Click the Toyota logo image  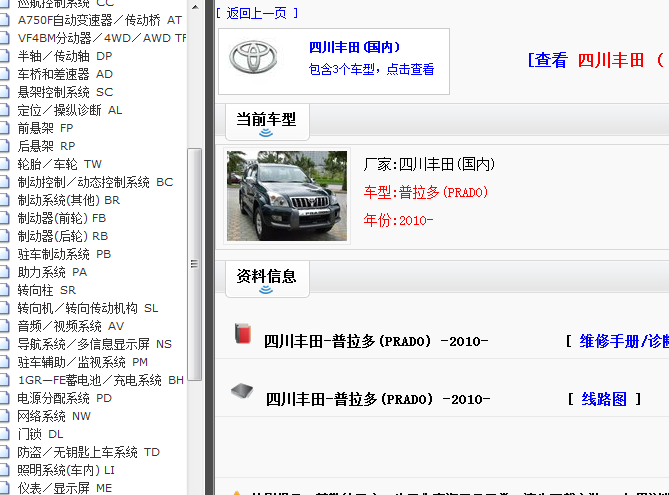pos(253,57)
